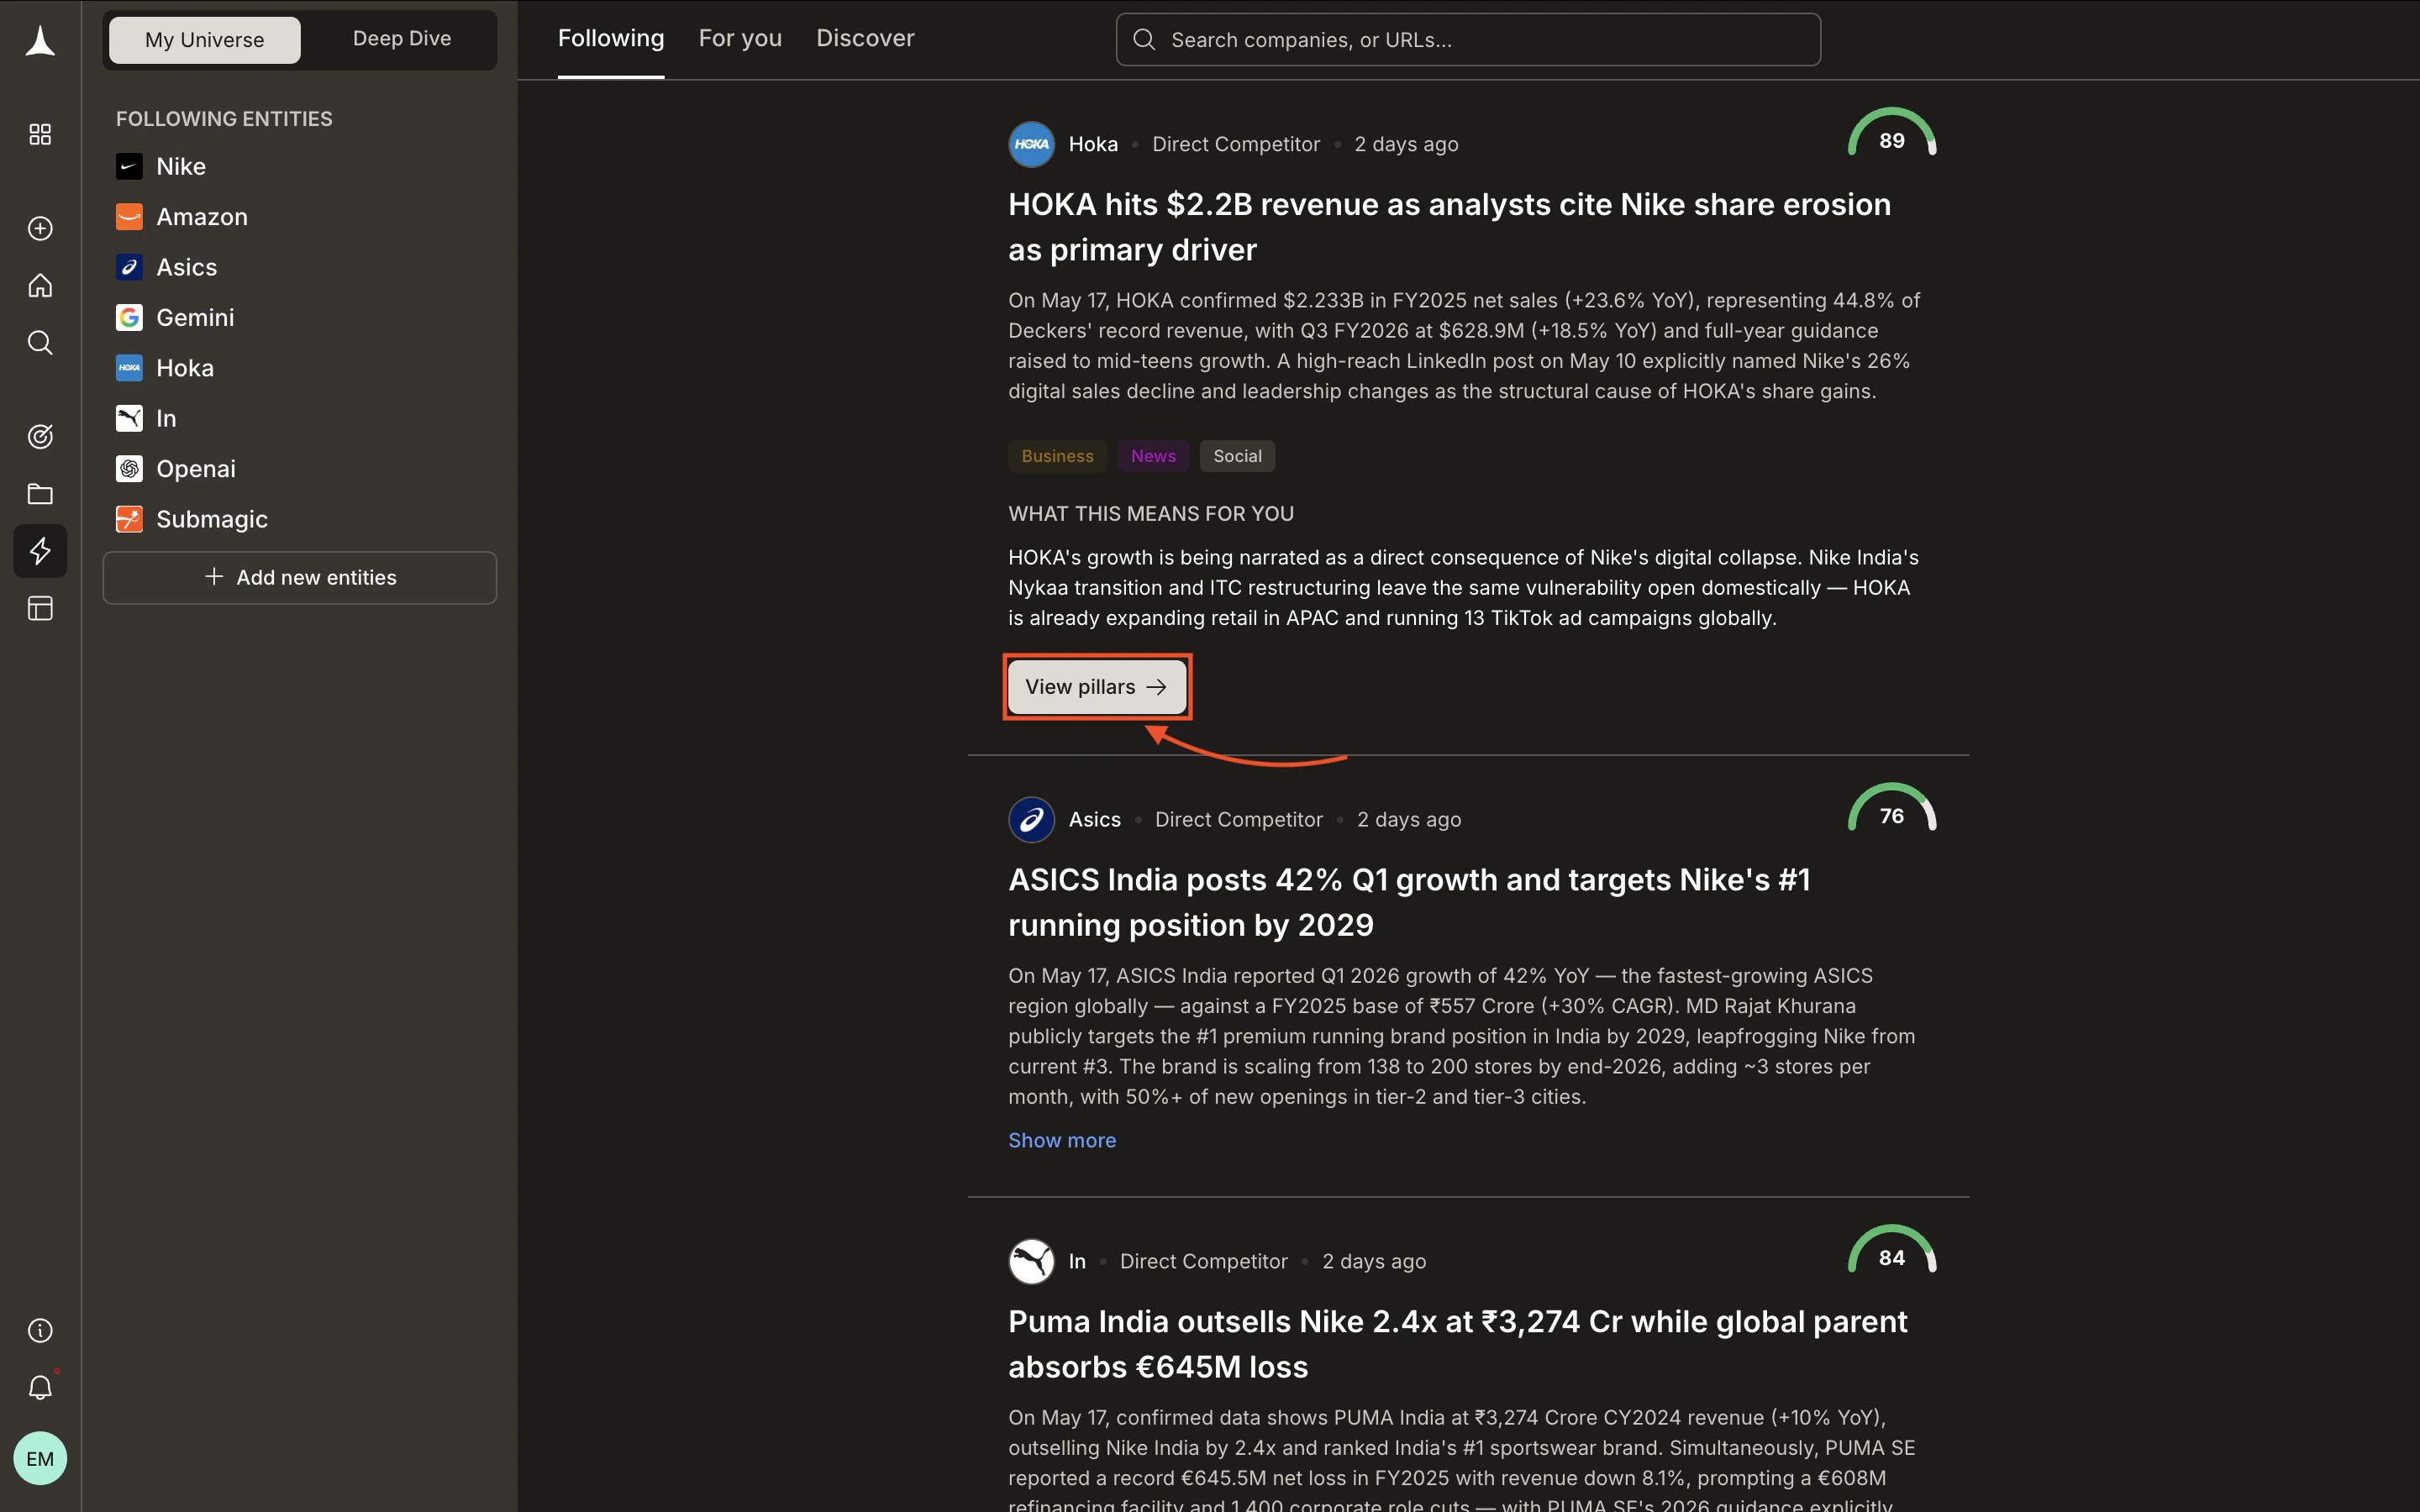Open the Discover tab
The width and height of the screenshot is (2420, 1512).
pyautogui.click(x=865, y=38)
